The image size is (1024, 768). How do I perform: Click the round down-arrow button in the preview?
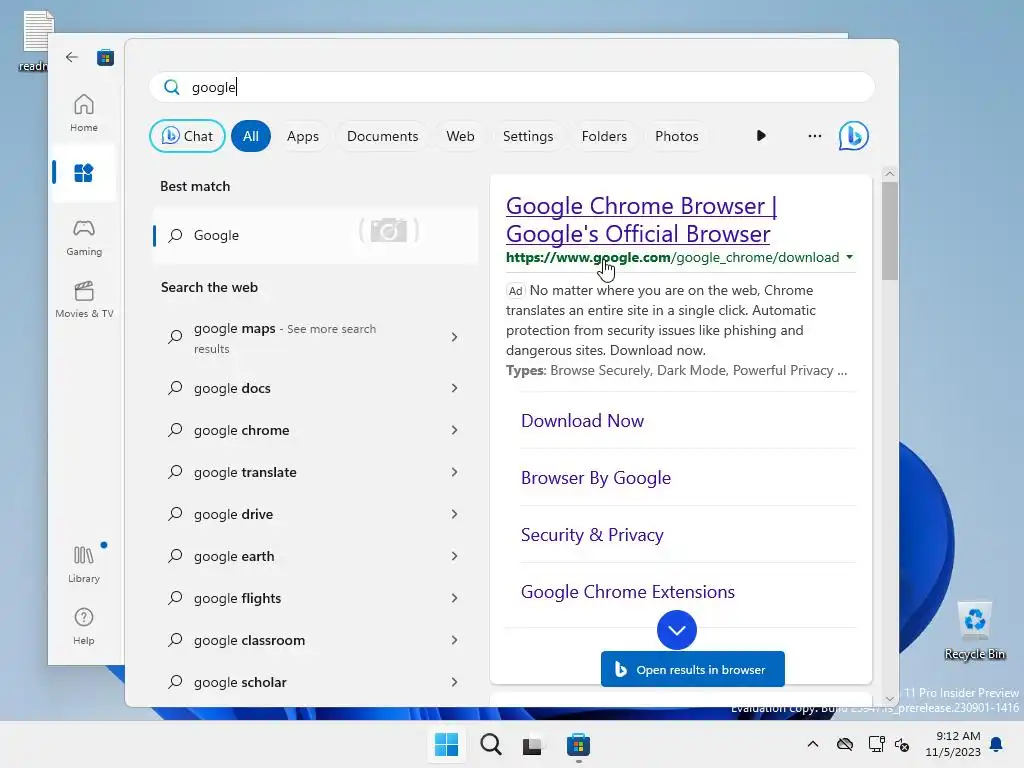point(677,630)
